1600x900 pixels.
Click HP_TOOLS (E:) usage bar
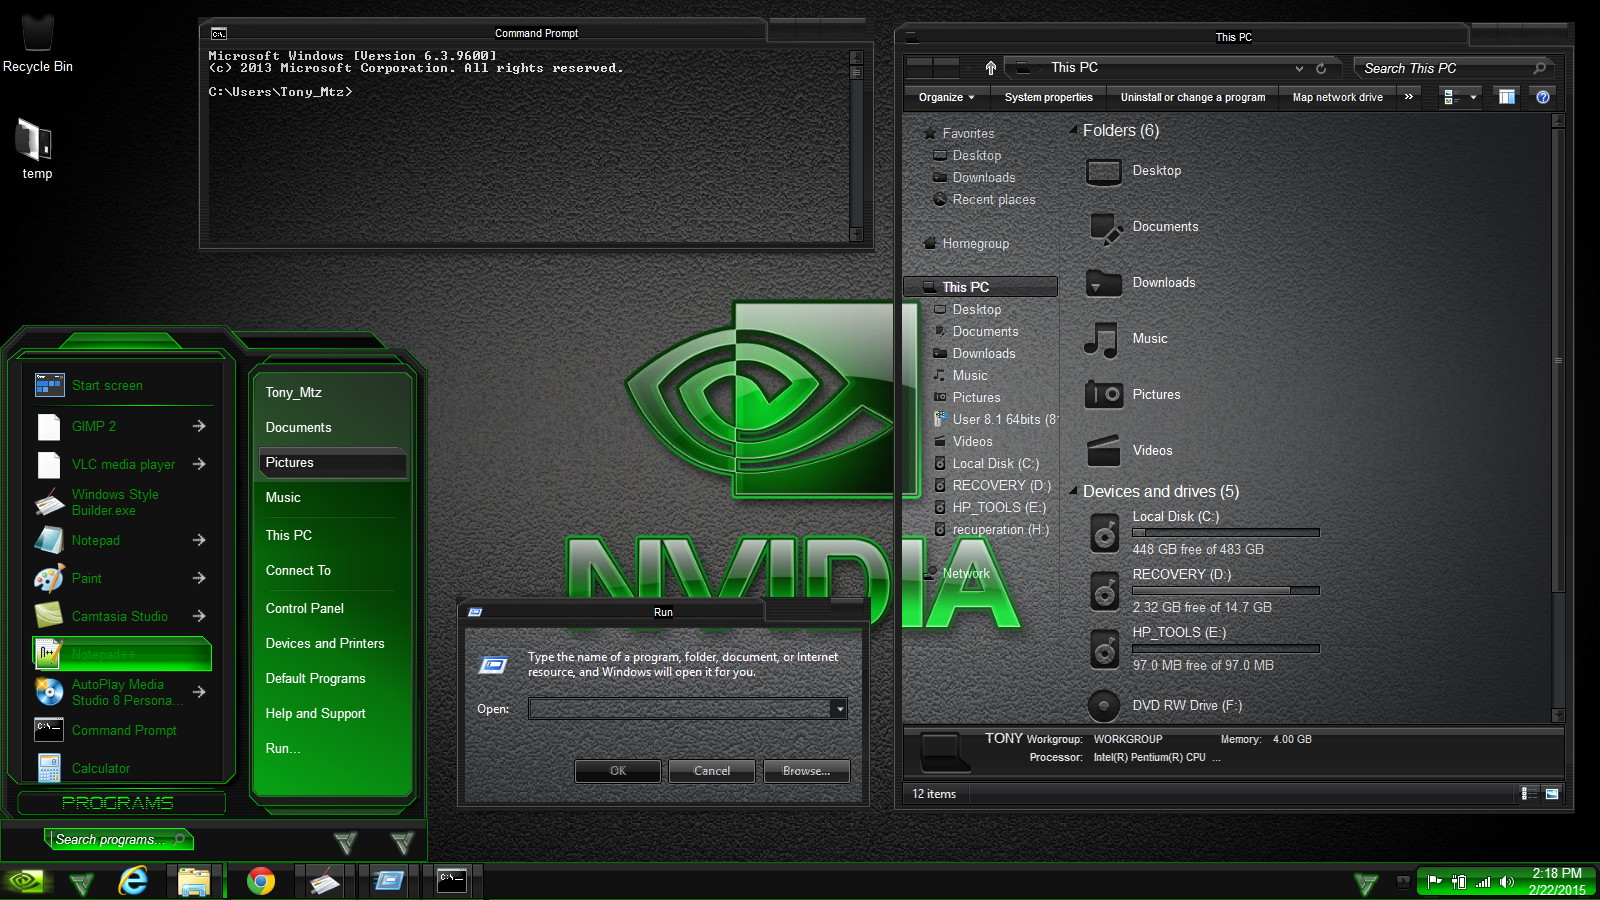tap(1226, 649)
